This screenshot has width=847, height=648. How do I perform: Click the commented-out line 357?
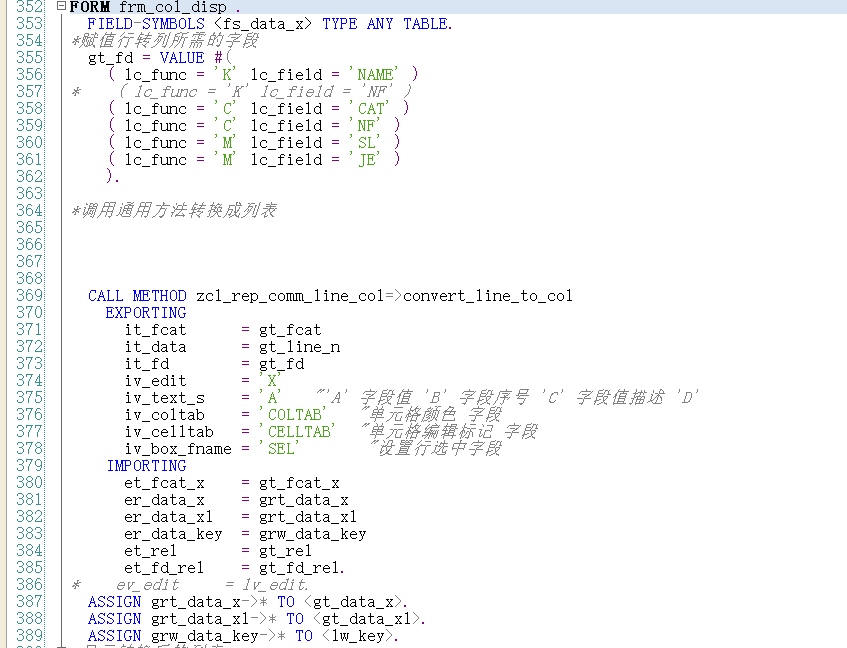[x=242, y=91]
